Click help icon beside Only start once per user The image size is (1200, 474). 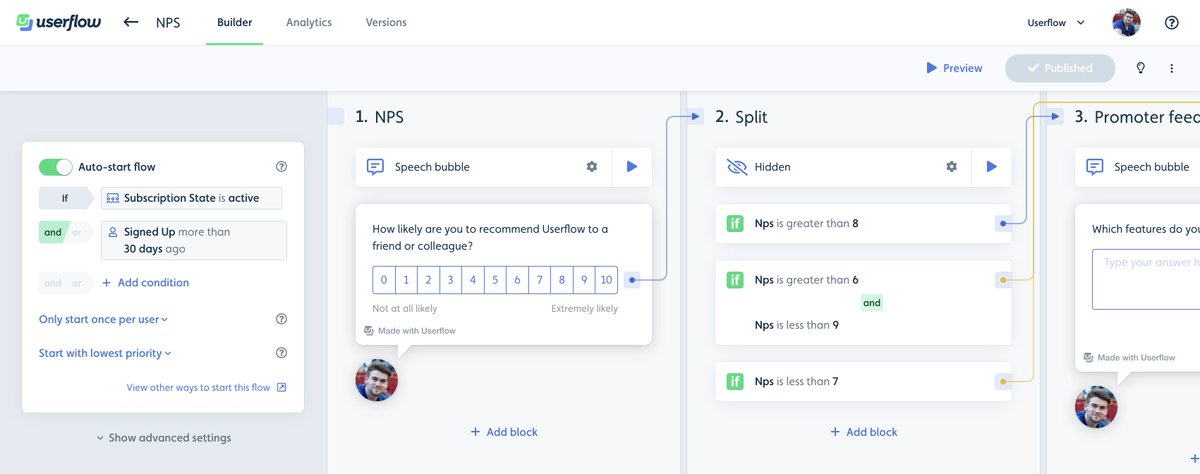point(281,319)
